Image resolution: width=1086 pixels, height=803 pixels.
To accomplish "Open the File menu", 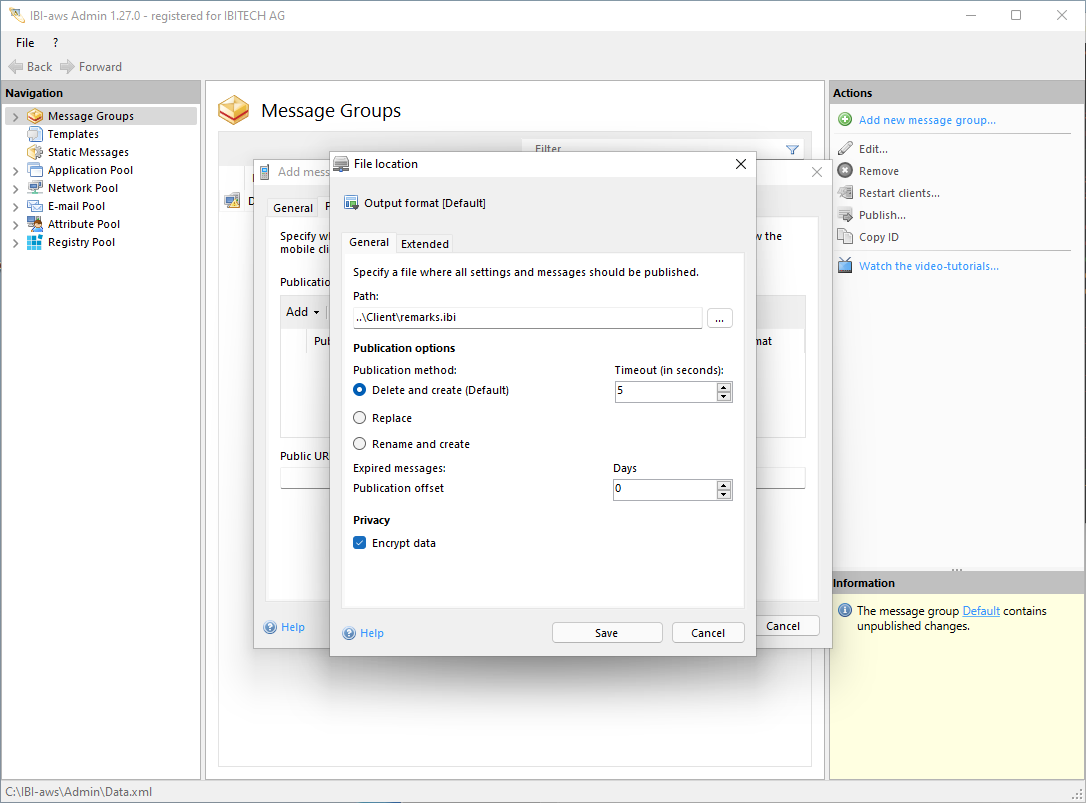I will tap(25, 43).
